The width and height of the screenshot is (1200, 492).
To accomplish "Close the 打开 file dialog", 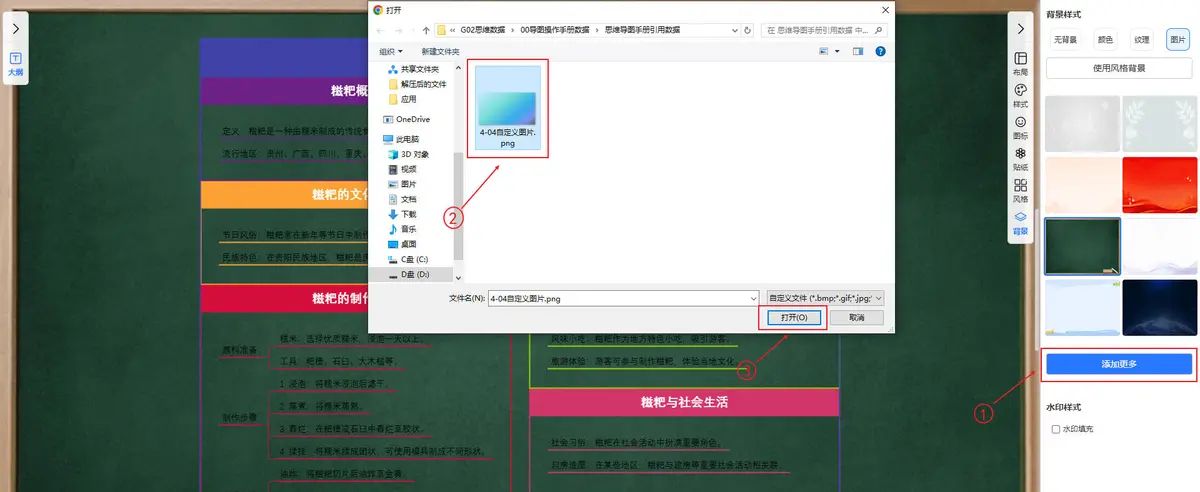I will pos(883,9).
